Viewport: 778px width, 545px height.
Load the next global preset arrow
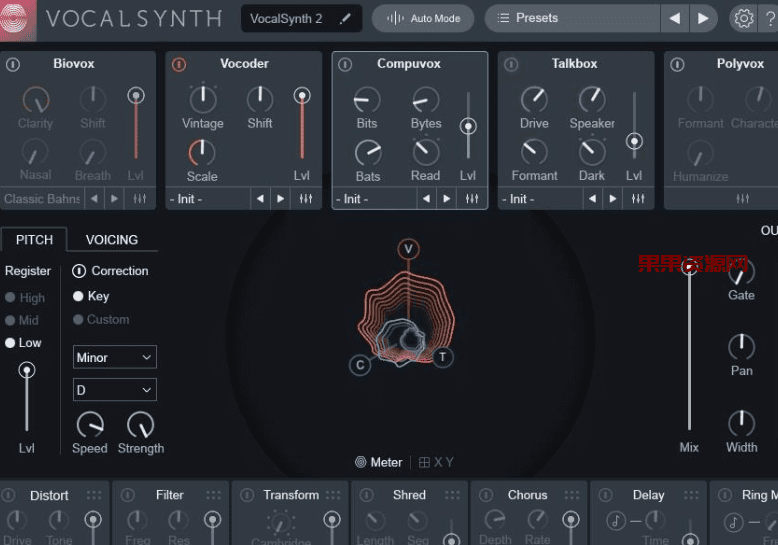[703, 18]
